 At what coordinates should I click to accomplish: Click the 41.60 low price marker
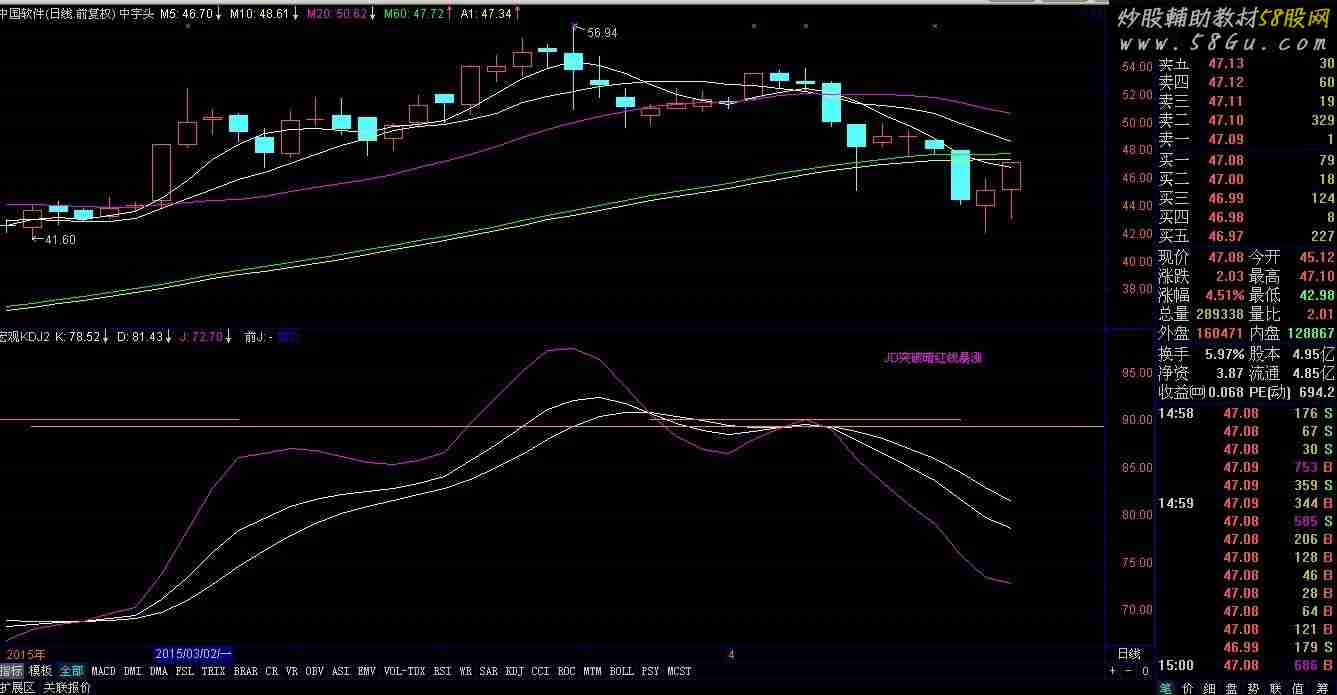click(x=60, y=239)
